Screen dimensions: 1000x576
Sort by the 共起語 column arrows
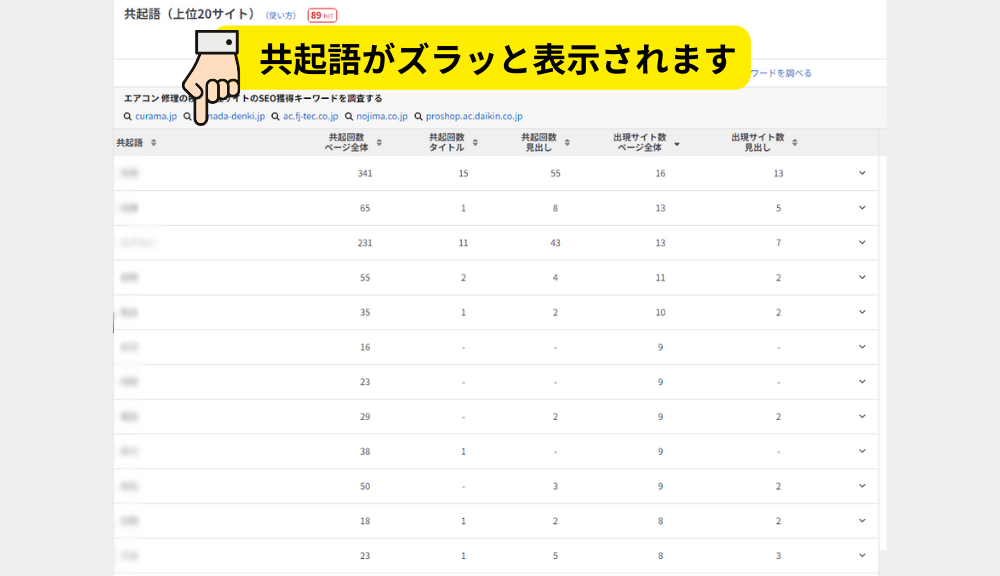click(154, 143)
